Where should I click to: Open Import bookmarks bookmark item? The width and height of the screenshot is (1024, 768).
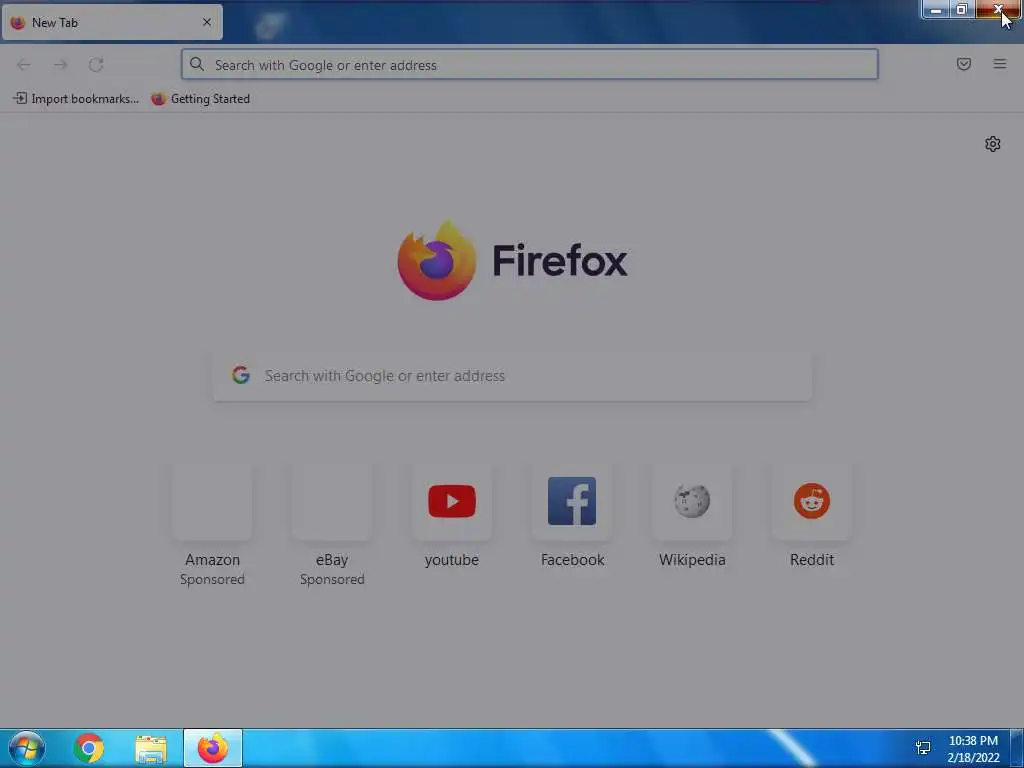76,99
